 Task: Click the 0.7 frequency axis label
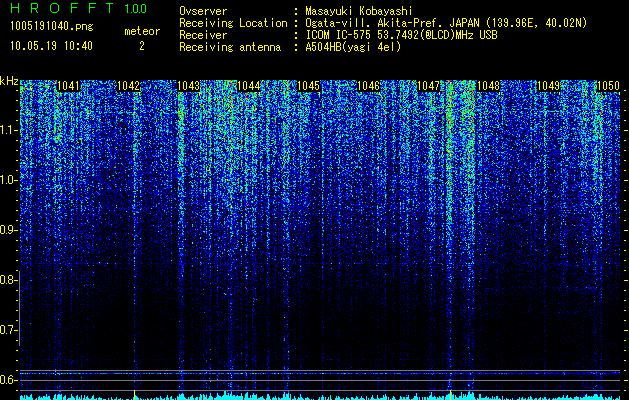tap(7, 330)
